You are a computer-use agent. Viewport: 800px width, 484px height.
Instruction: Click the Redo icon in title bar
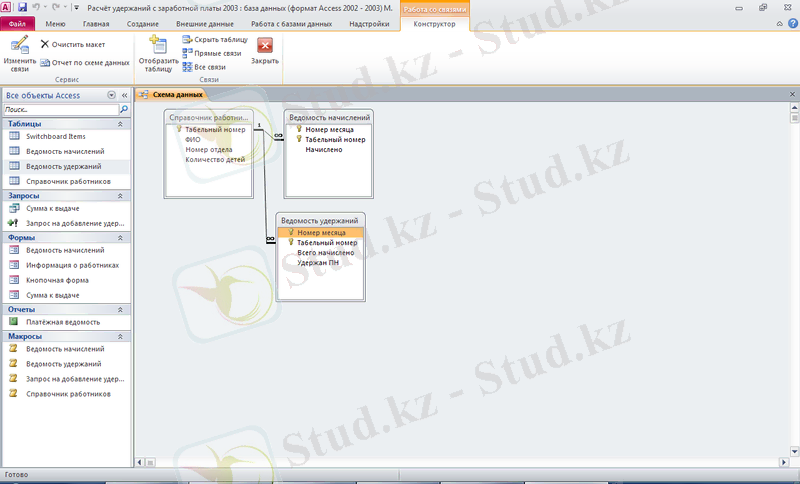(56, 8)
